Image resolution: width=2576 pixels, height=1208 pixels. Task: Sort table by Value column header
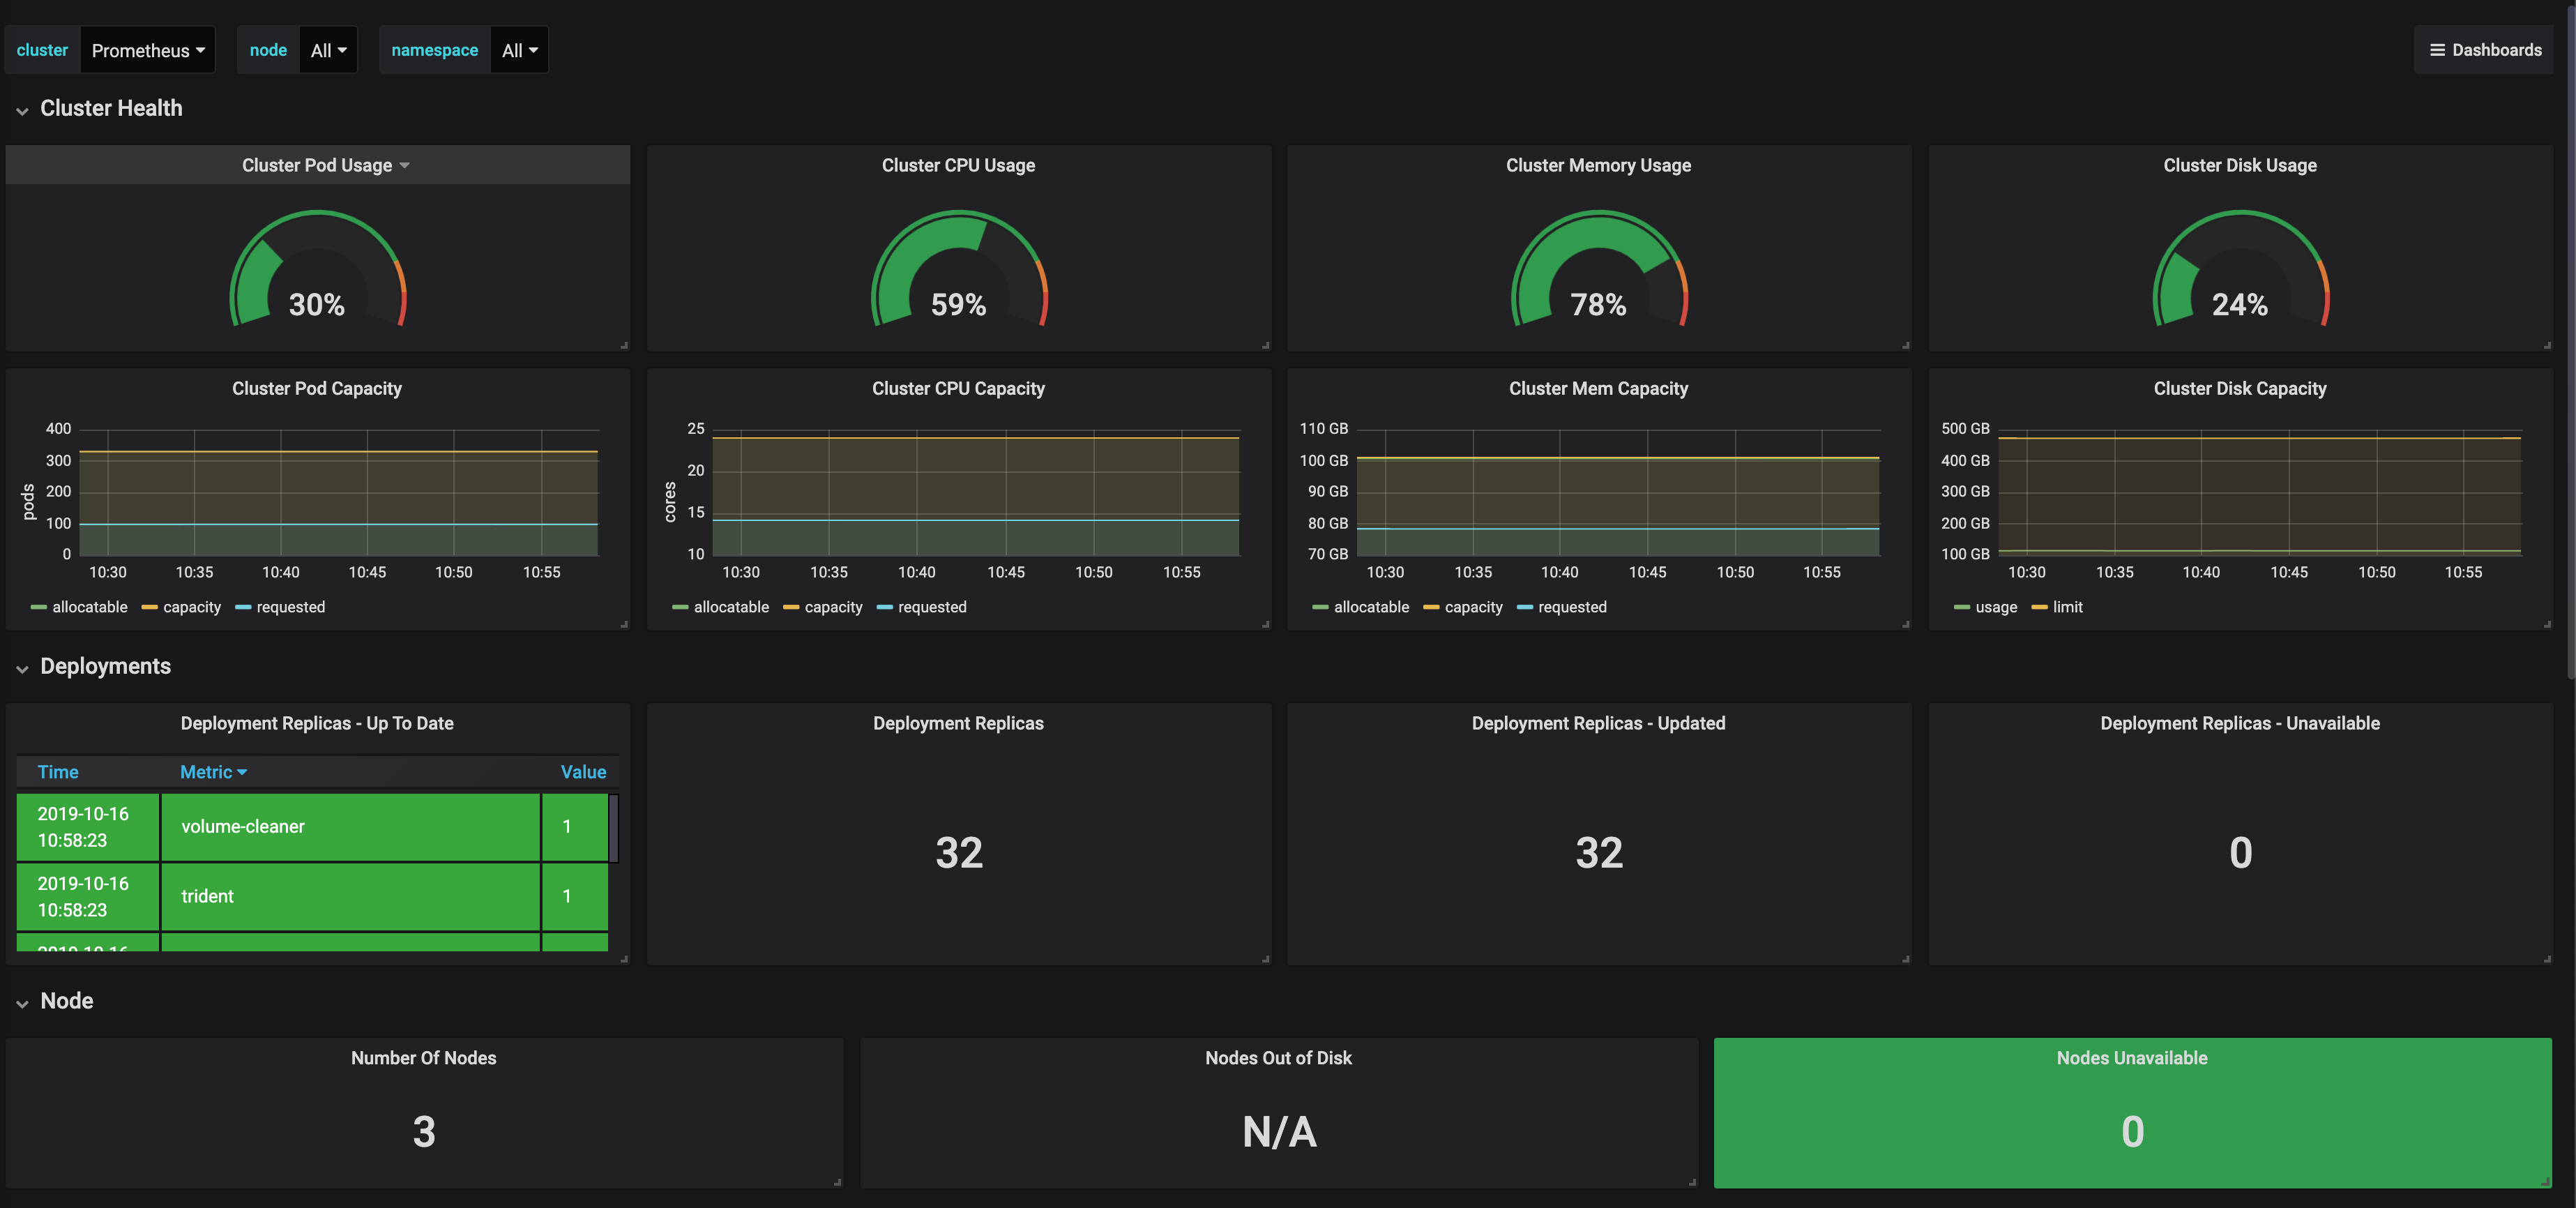tap(583, 772)
